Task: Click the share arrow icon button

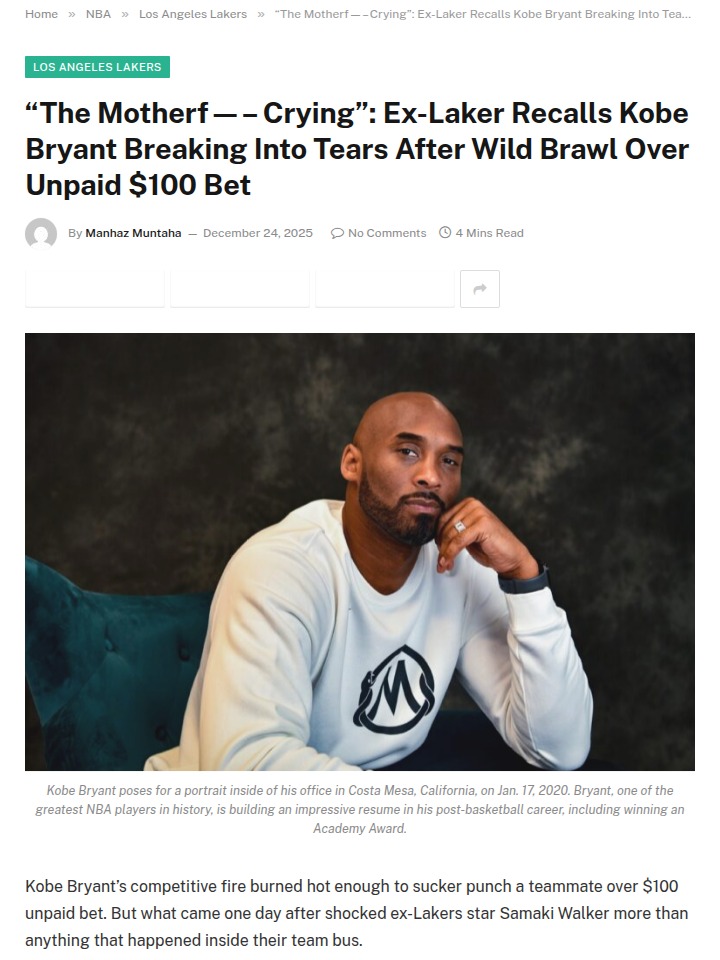Action: [x=479, y=288]
